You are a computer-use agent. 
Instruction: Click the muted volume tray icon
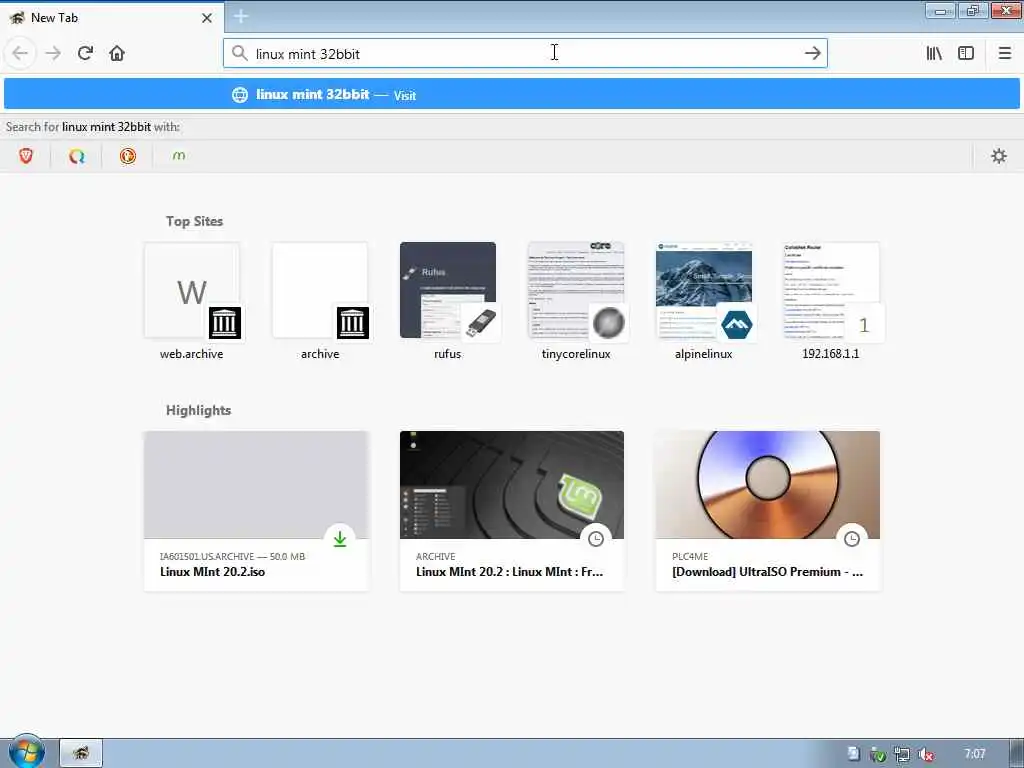pyautogui.click(x=925, y=754)
